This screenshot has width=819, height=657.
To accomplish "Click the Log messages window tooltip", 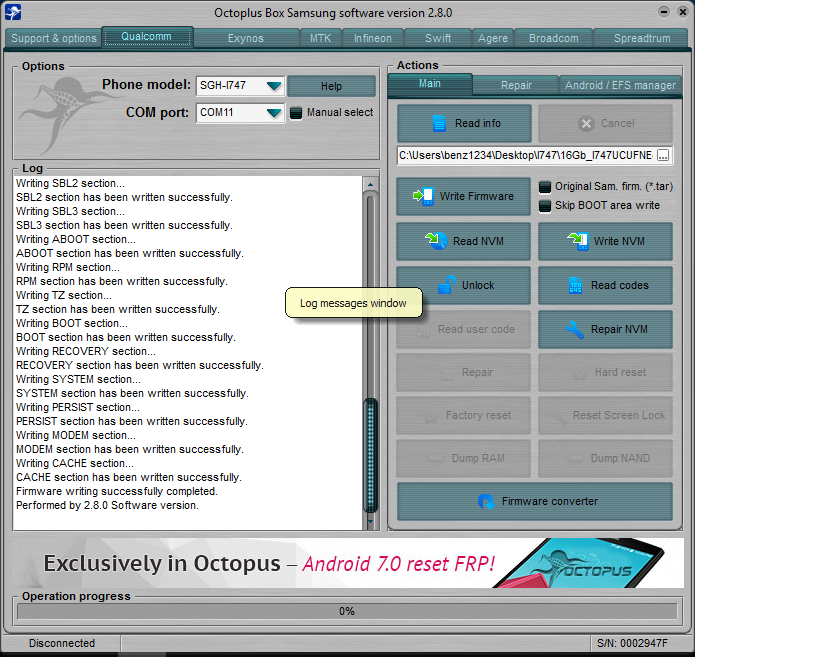I will 353,303.
